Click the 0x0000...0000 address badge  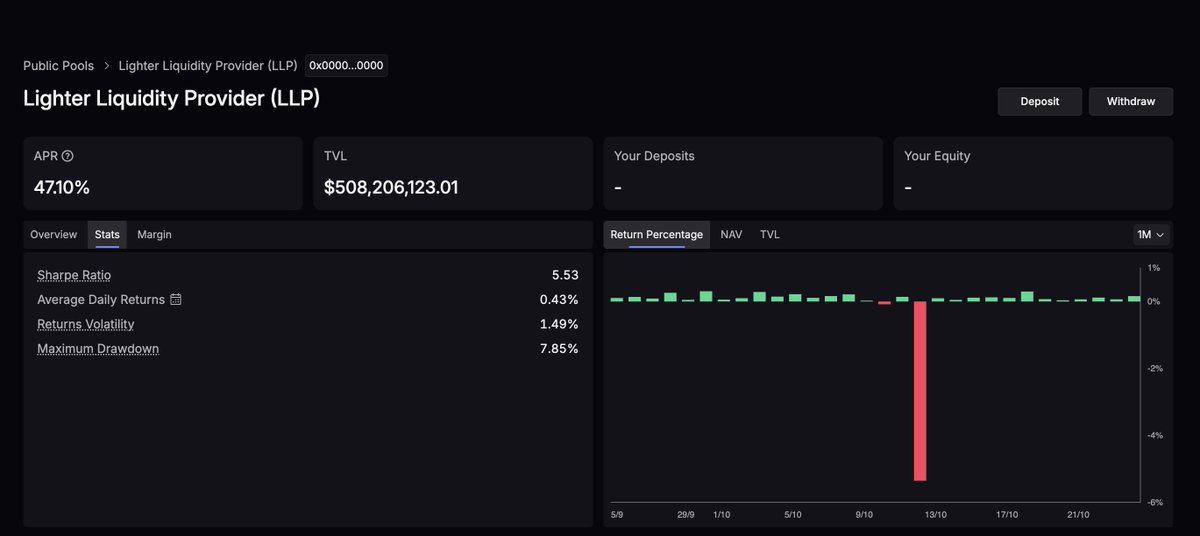point(346,66)
